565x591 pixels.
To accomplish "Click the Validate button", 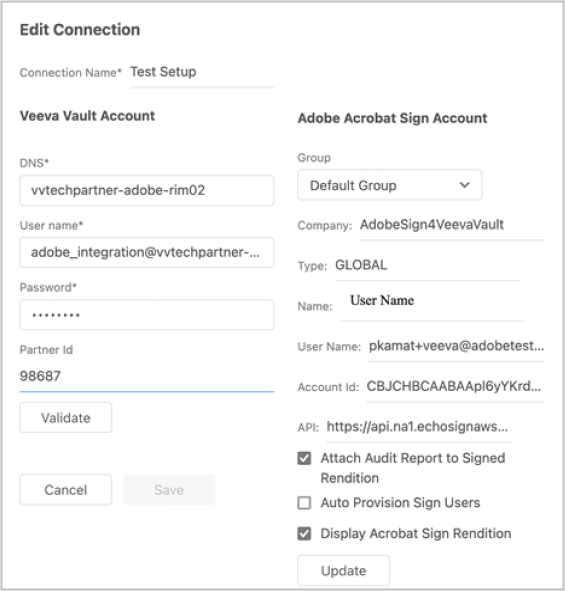I will (x=66, y=418).
